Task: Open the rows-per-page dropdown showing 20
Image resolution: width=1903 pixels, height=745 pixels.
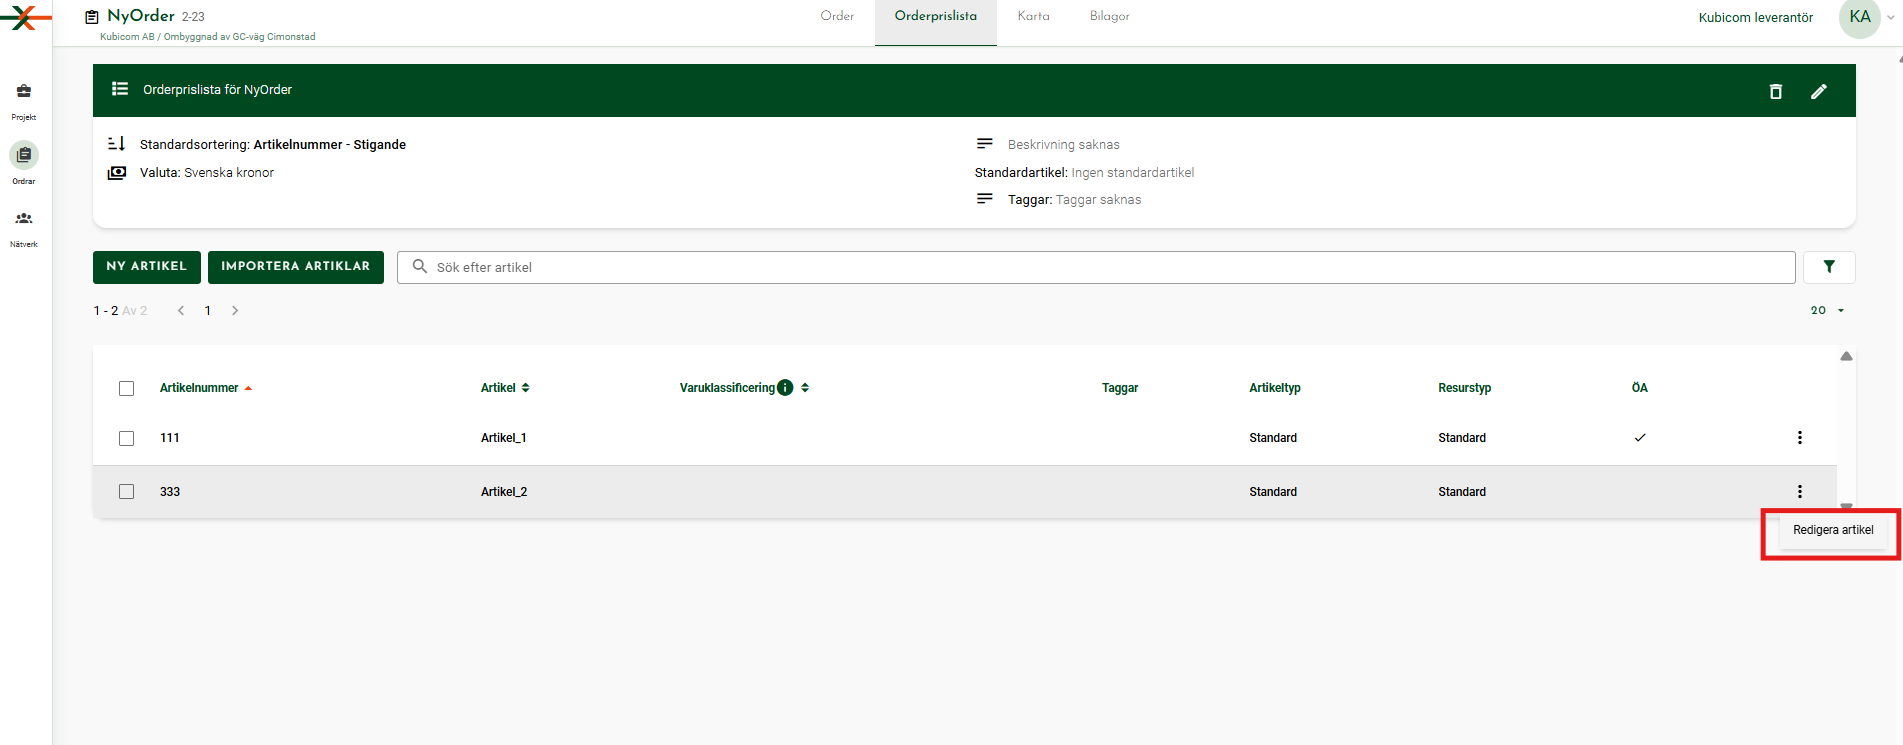Action: click(1827, 311)
